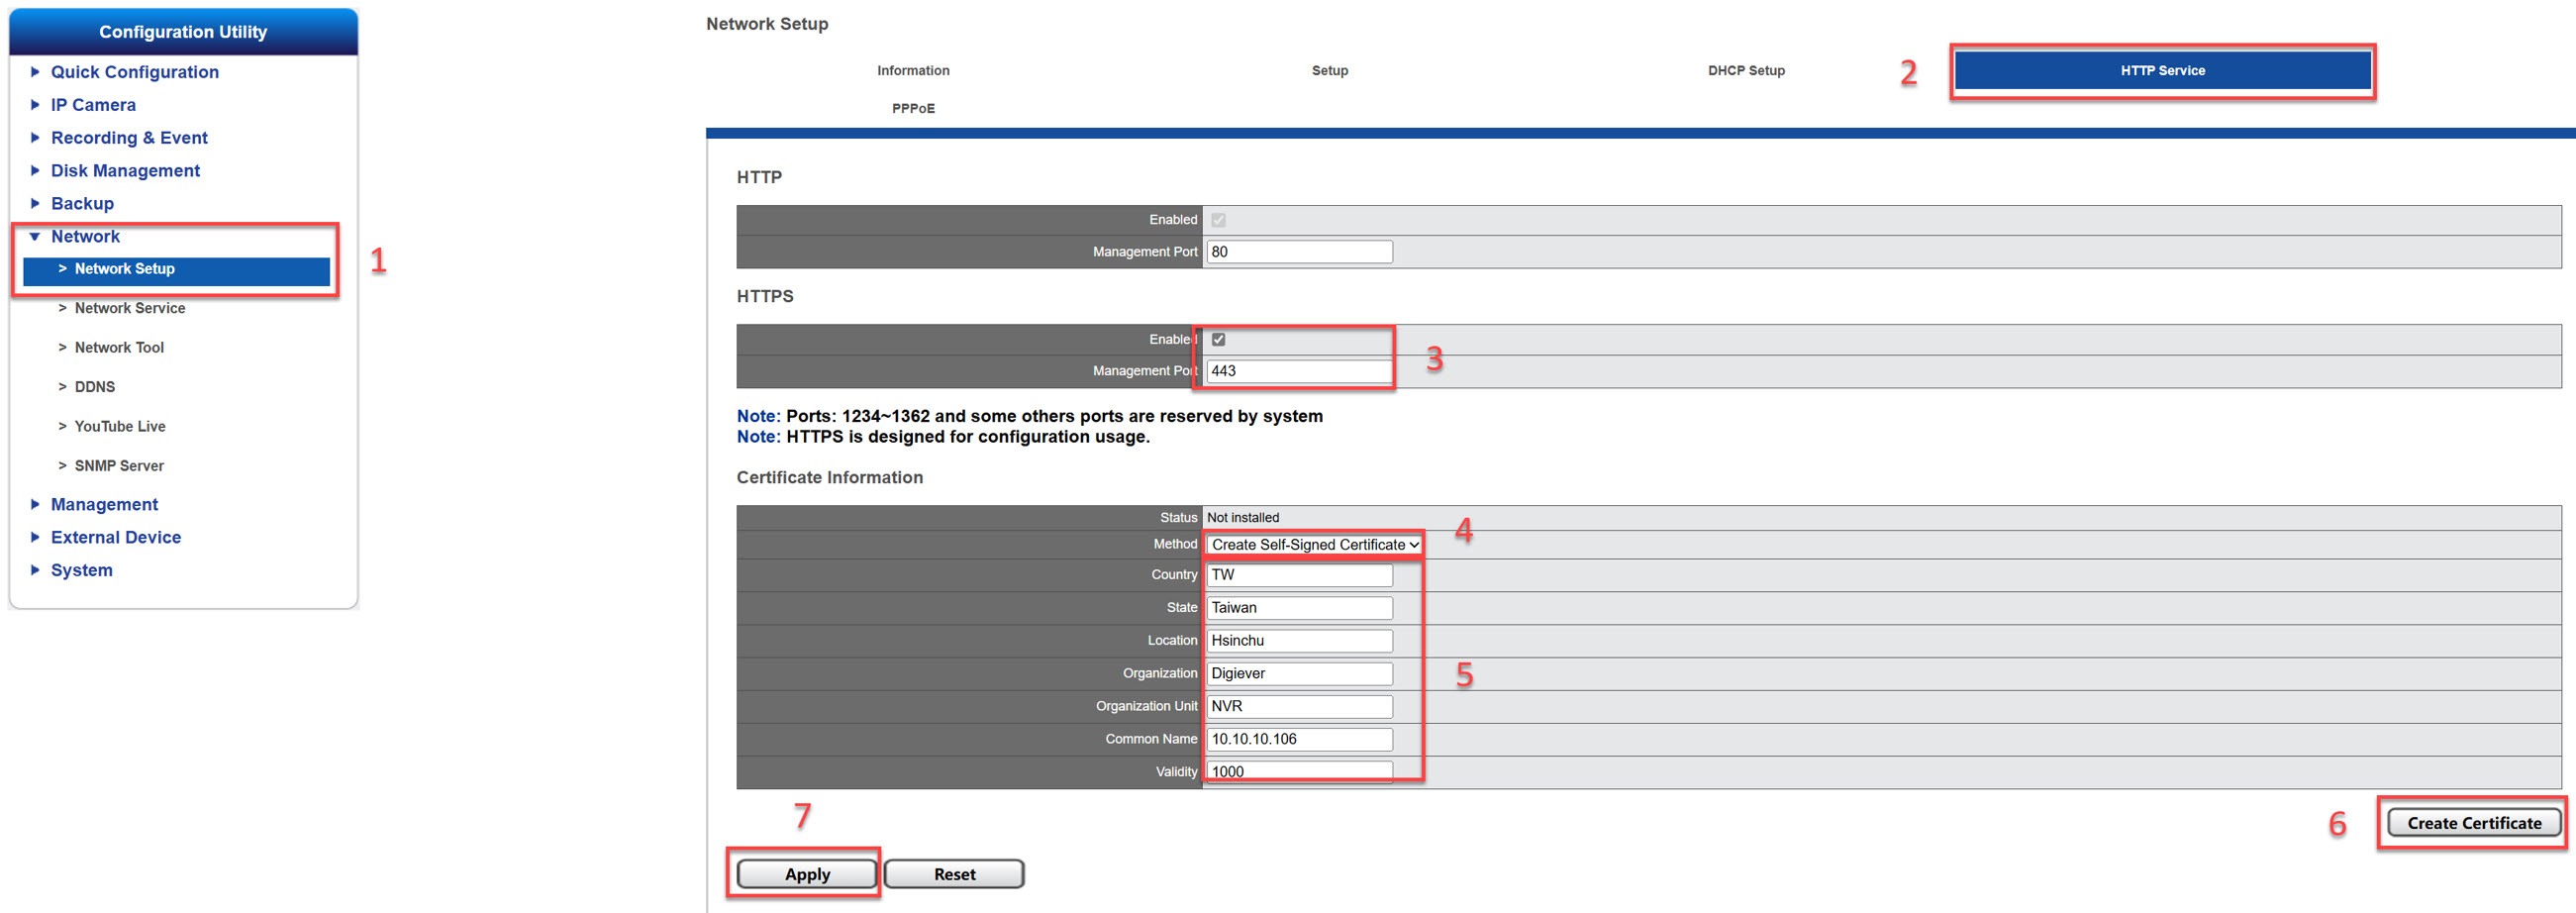Expand the IP Camera triangle icon
Image resolution: width=2576 pixels, height=913 pixels.
pyautogui.click(x=35, y=105)
